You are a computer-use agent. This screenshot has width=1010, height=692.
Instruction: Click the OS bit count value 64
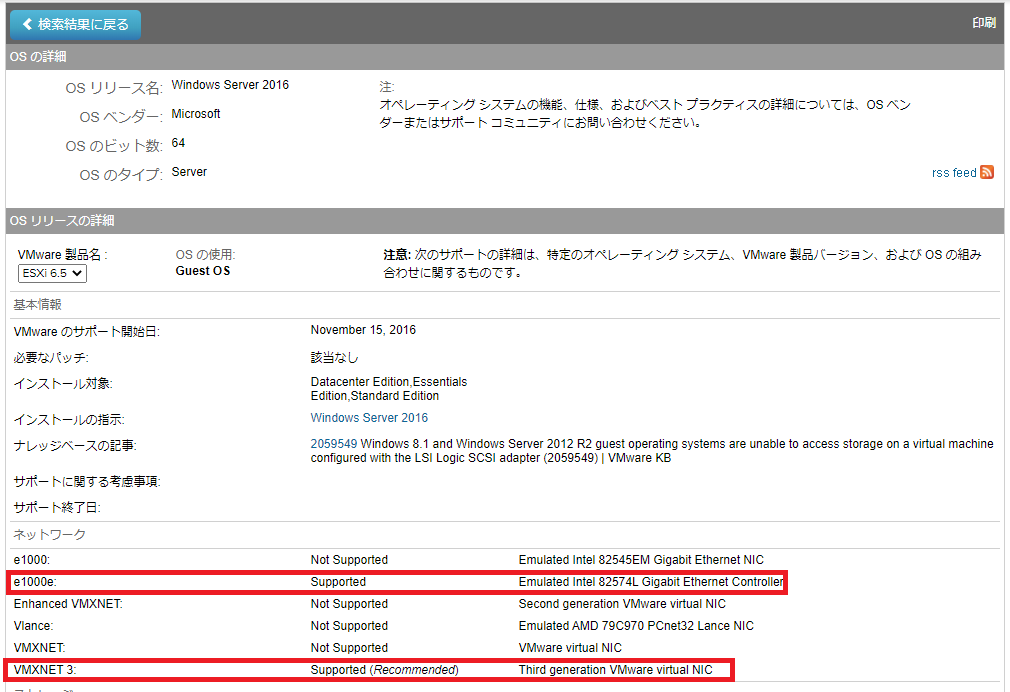click(178, 143)
